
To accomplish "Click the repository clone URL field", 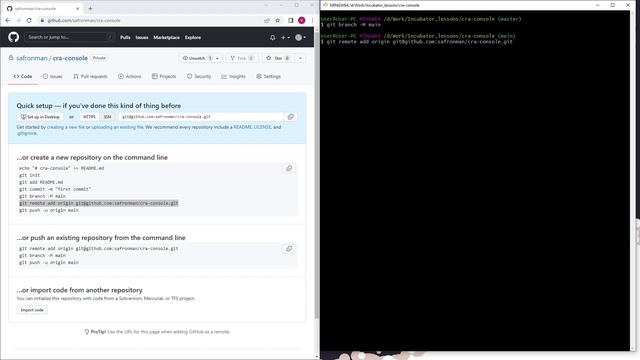I will click(x=201, y=117).
